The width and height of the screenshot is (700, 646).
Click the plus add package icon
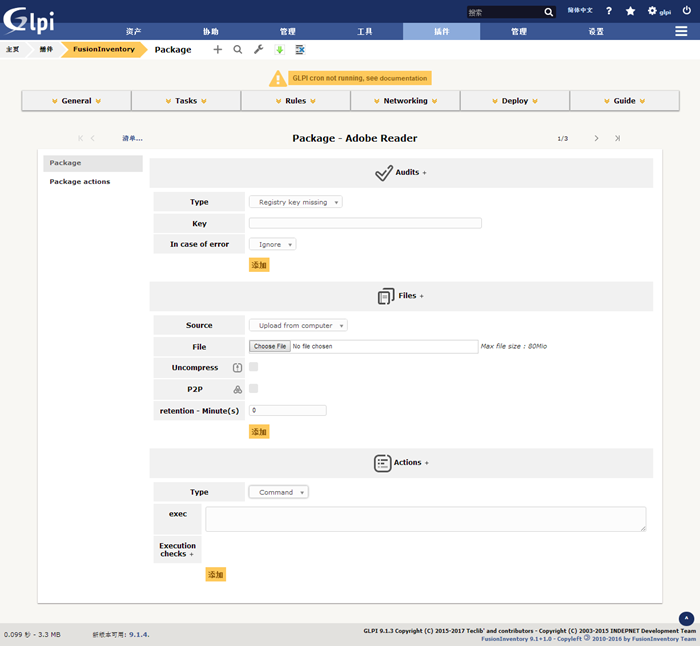(x=217, y=50)
